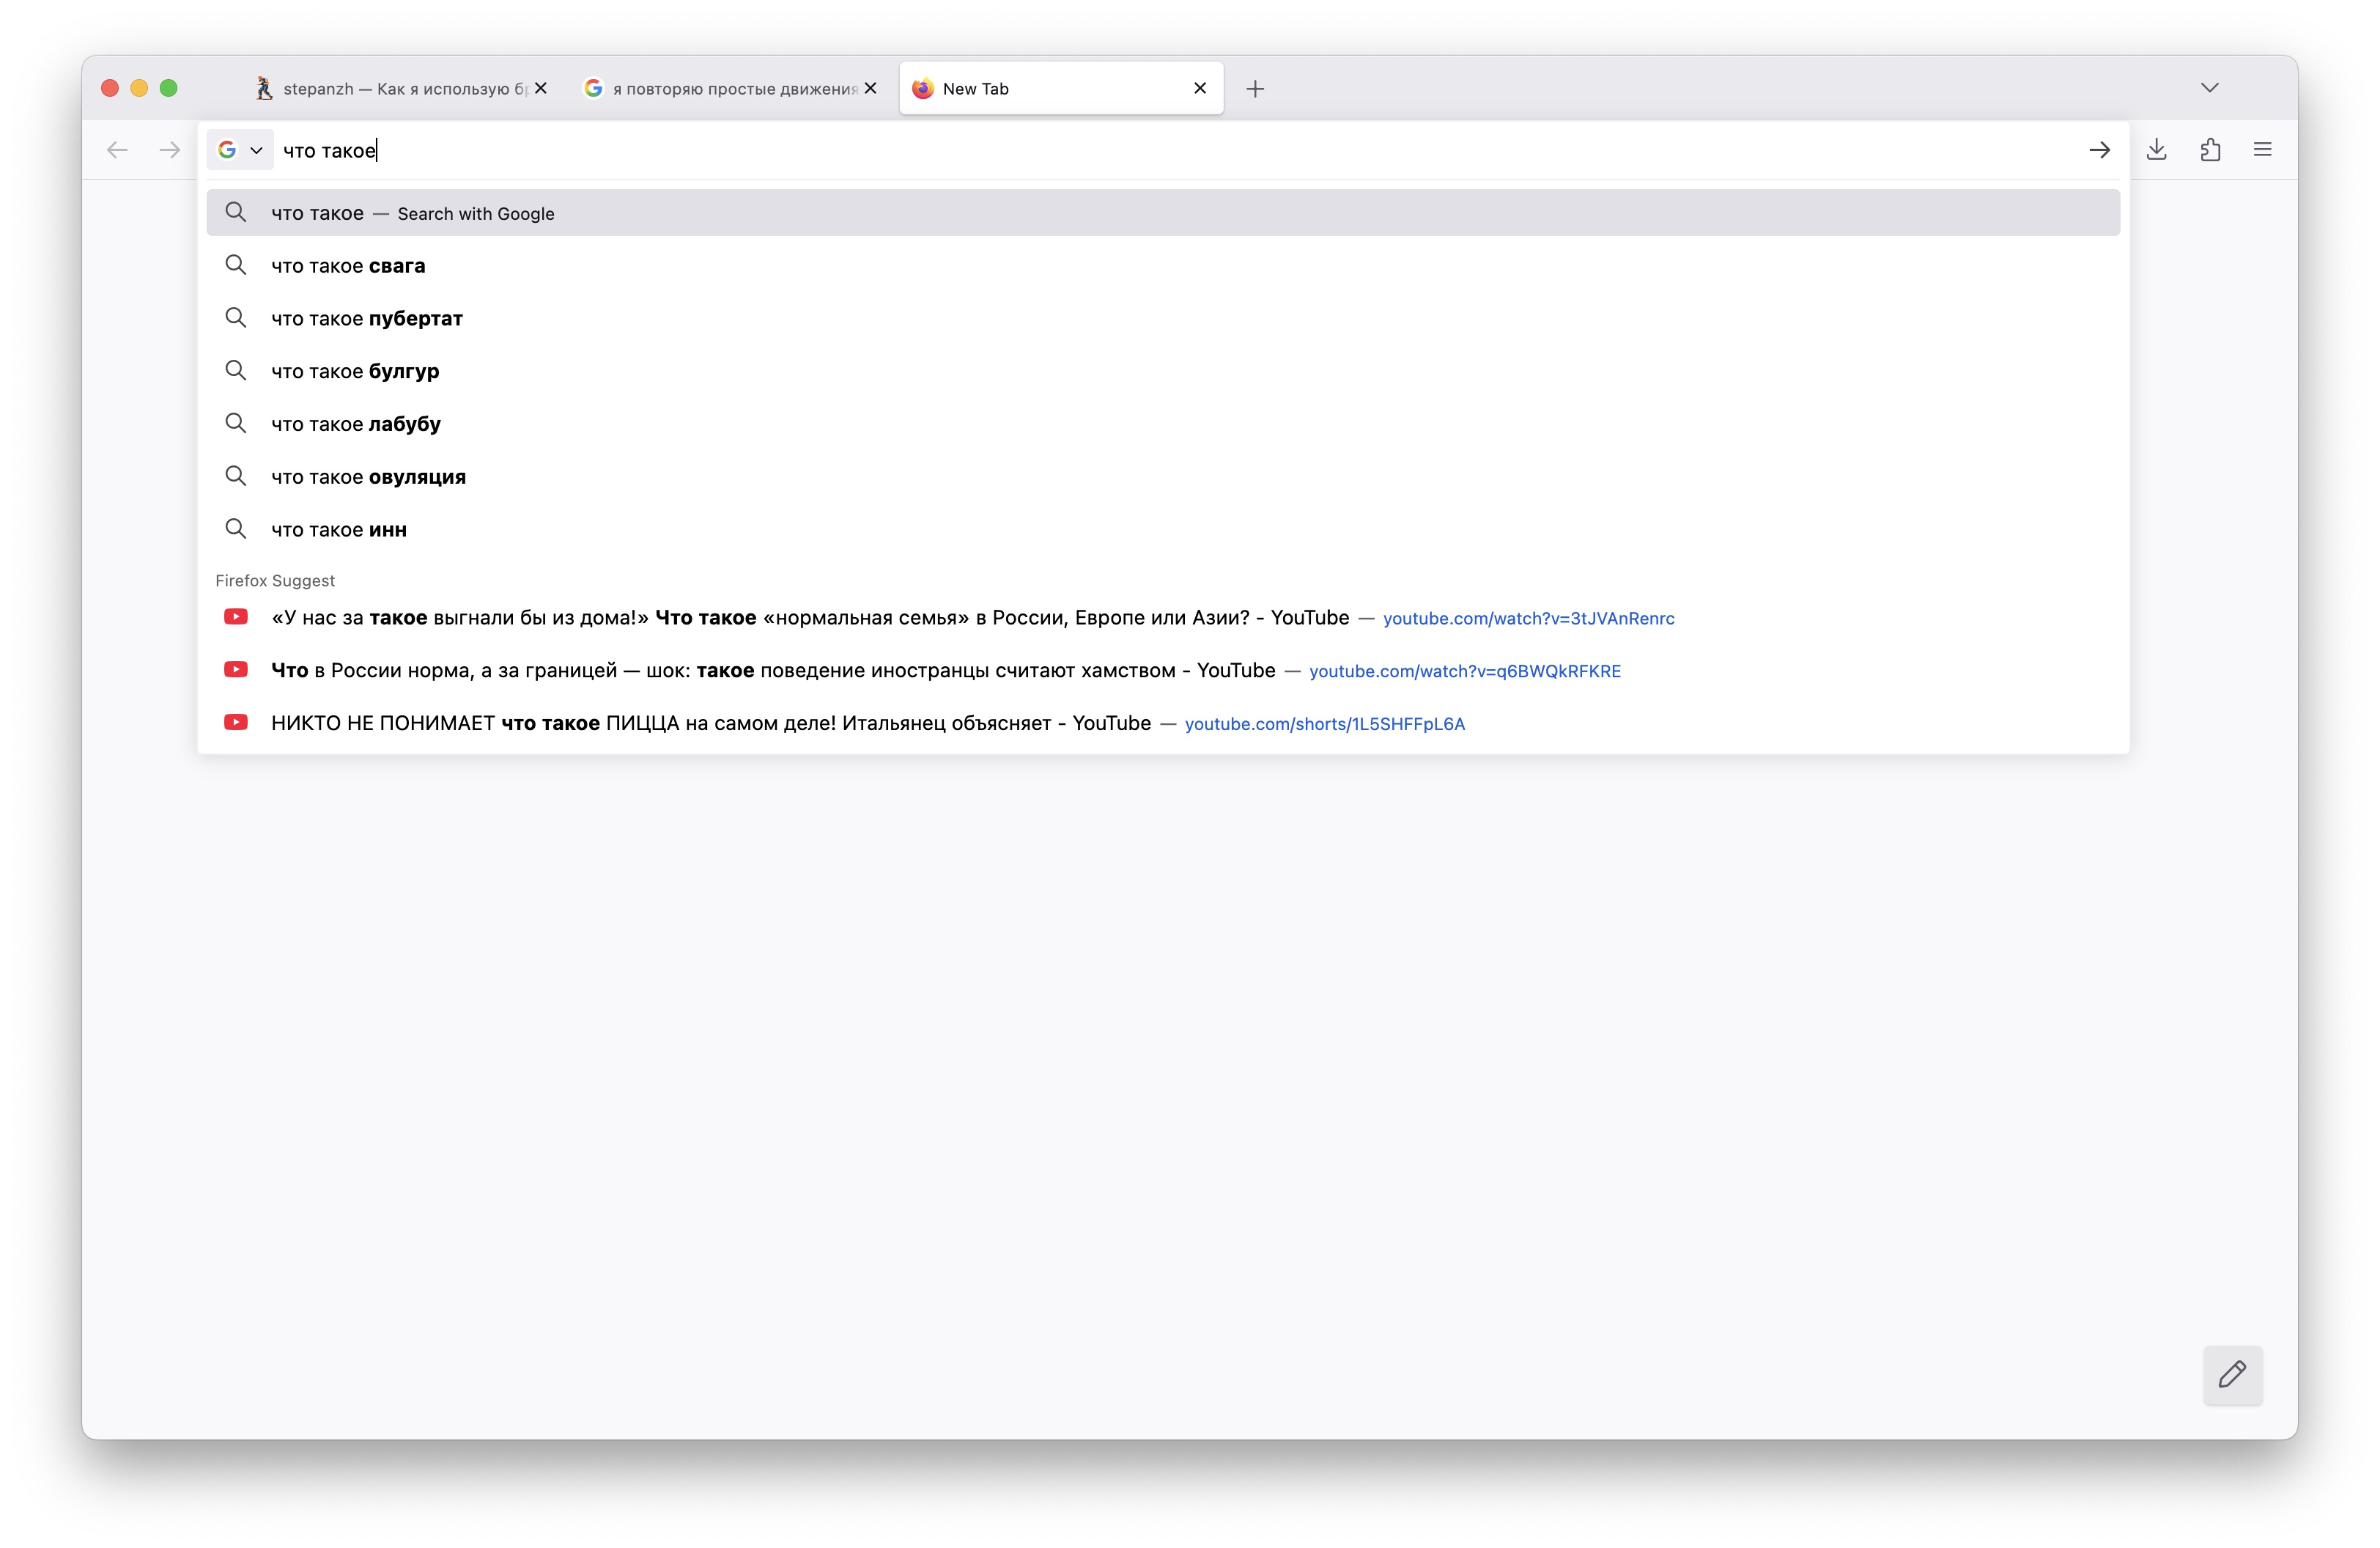
Task: Choose suggestion 'что такое булгур'
Action: click(1163, 371)
